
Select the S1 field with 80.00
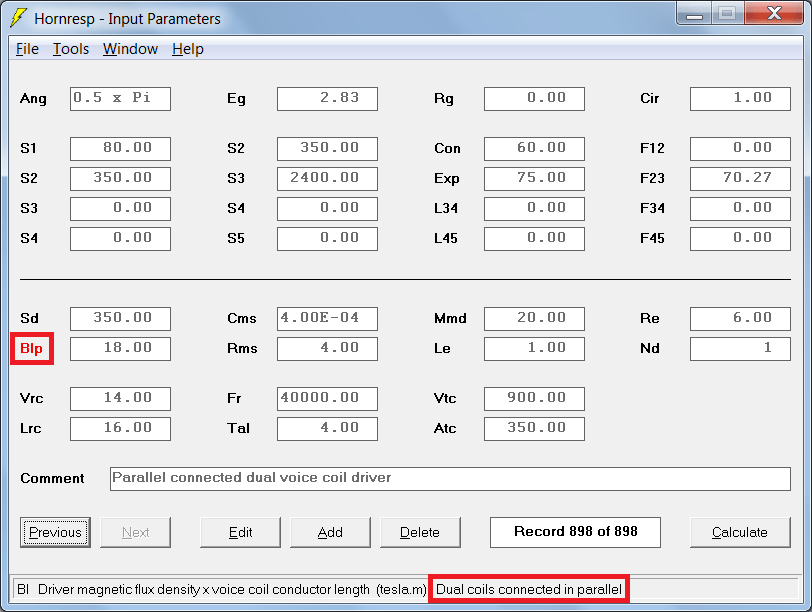(120, 149)
